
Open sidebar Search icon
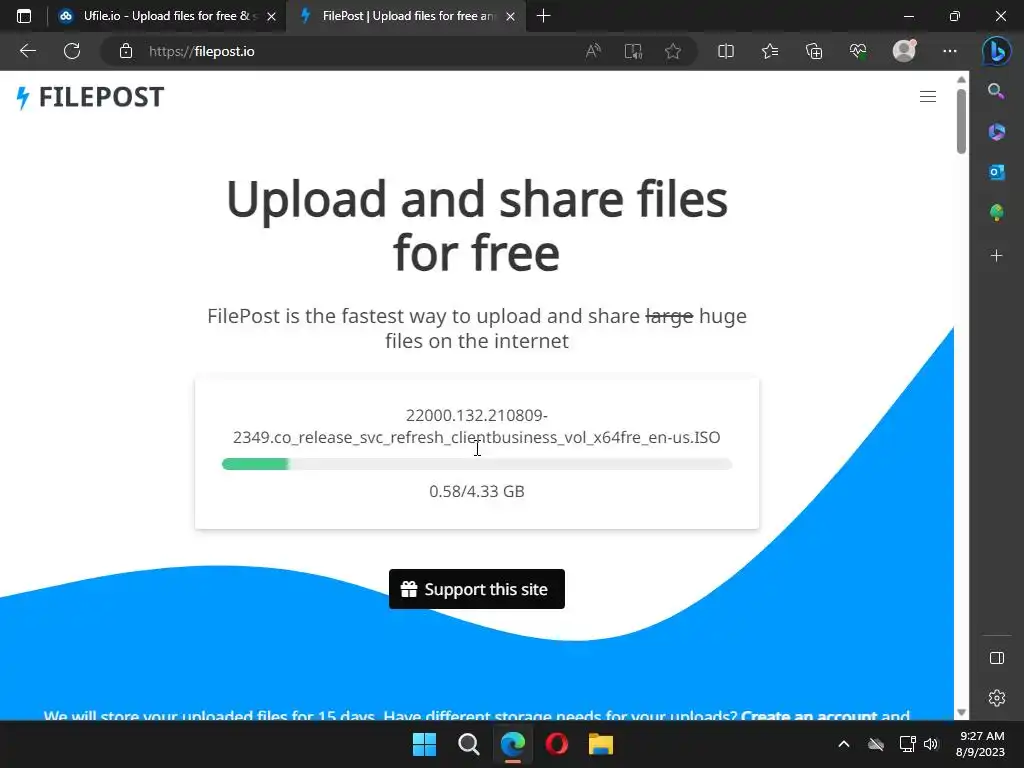point(996,91)
